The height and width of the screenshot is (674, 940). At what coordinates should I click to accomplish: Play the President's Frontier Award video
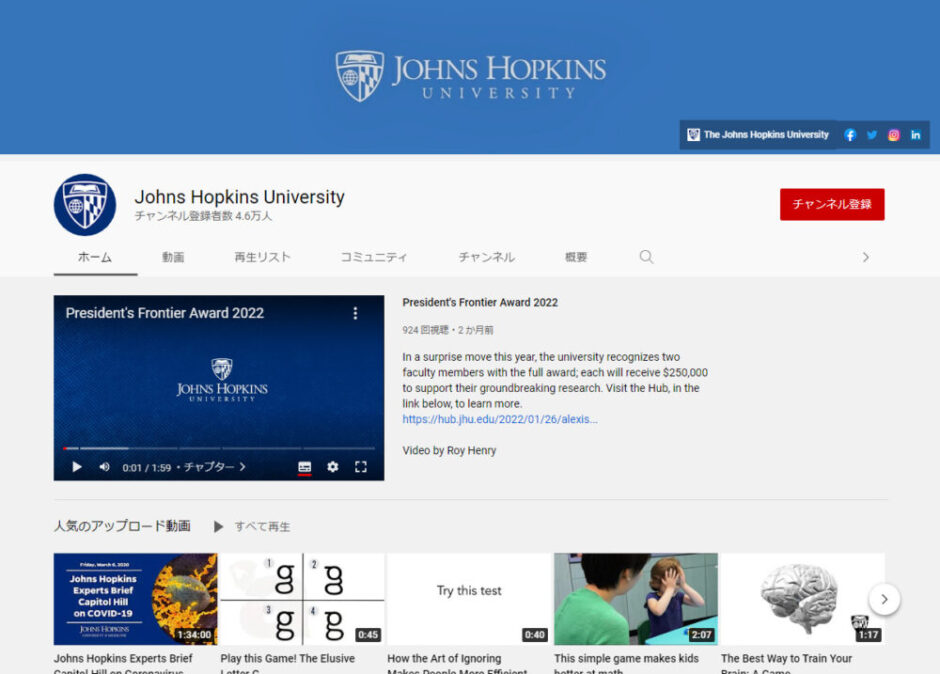tap(77, 467)
